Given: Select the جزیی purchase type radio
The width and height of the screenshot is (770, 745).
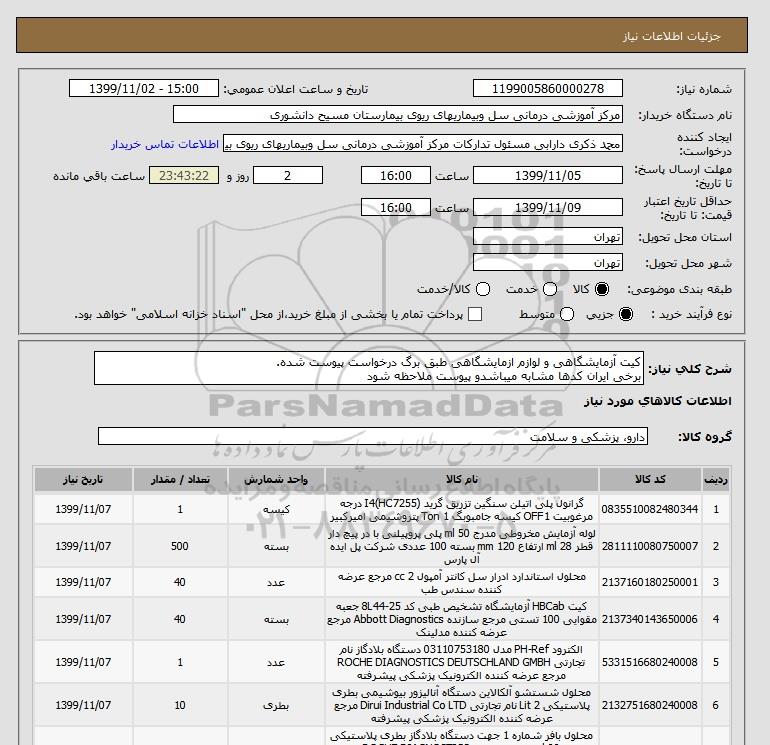Looking at the screenshot, I should pos(626,314).
